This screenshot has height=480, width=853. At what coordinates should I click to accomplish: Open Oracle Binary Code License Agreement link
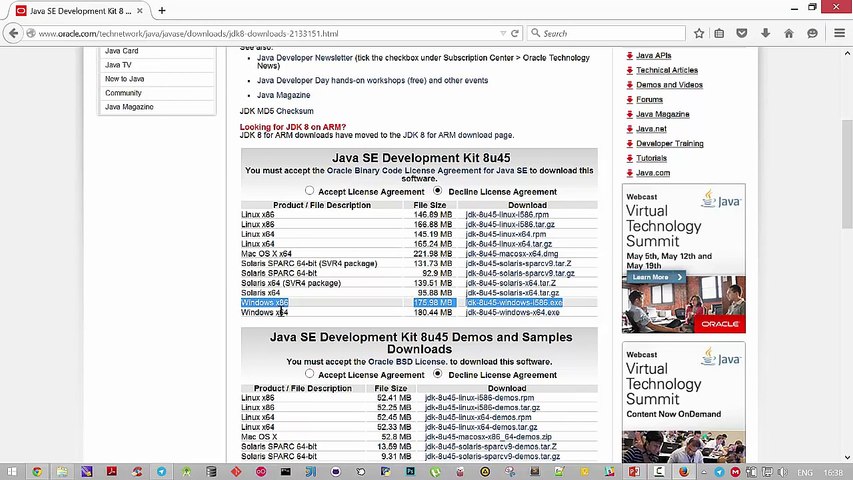(x=427, y=170)
